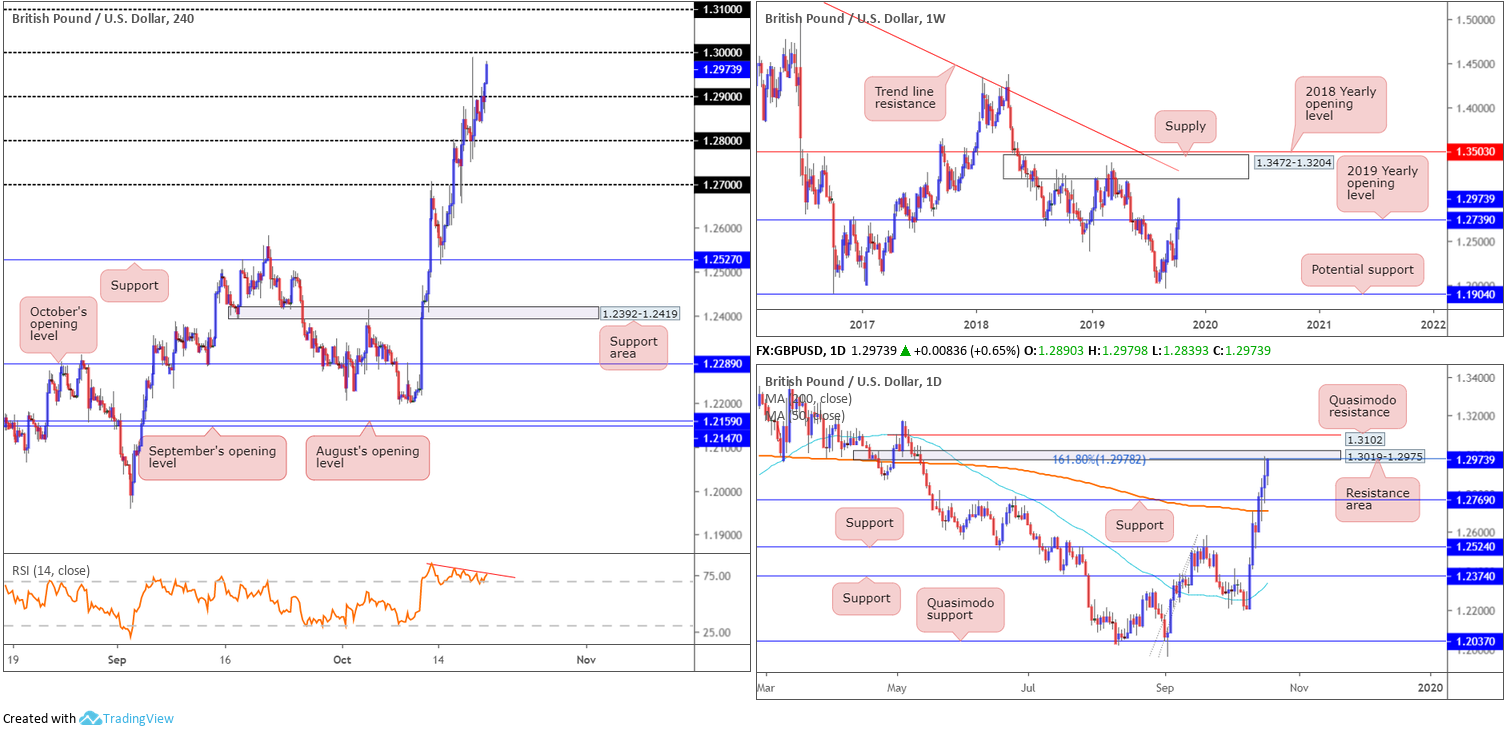Click the 1.27690 price tag on daily chart
The height and width of the screenshot is (734, 1508).
1476,499
